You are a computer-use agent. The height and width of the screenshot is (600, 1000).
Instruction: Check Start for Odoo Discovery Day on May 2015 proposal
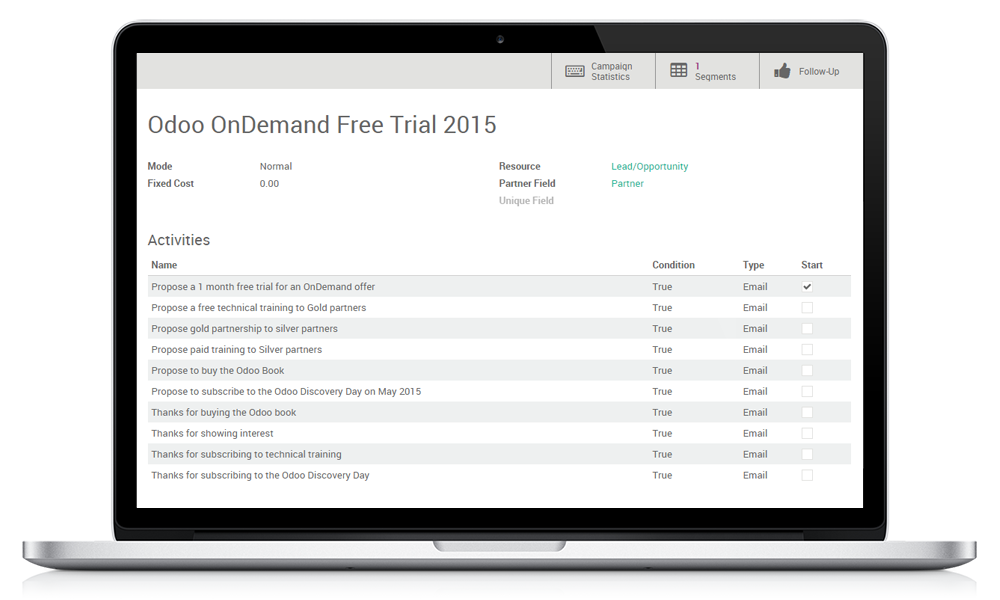(x=807, y=391)
